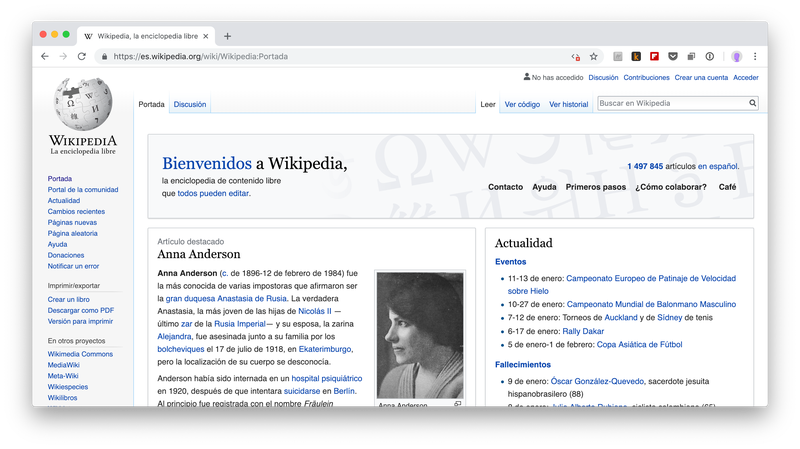Open the Ver historial tab
Image resolution: width=800 pixels, height=449 pixels.
pyautogui.click(x=568, y=104)
